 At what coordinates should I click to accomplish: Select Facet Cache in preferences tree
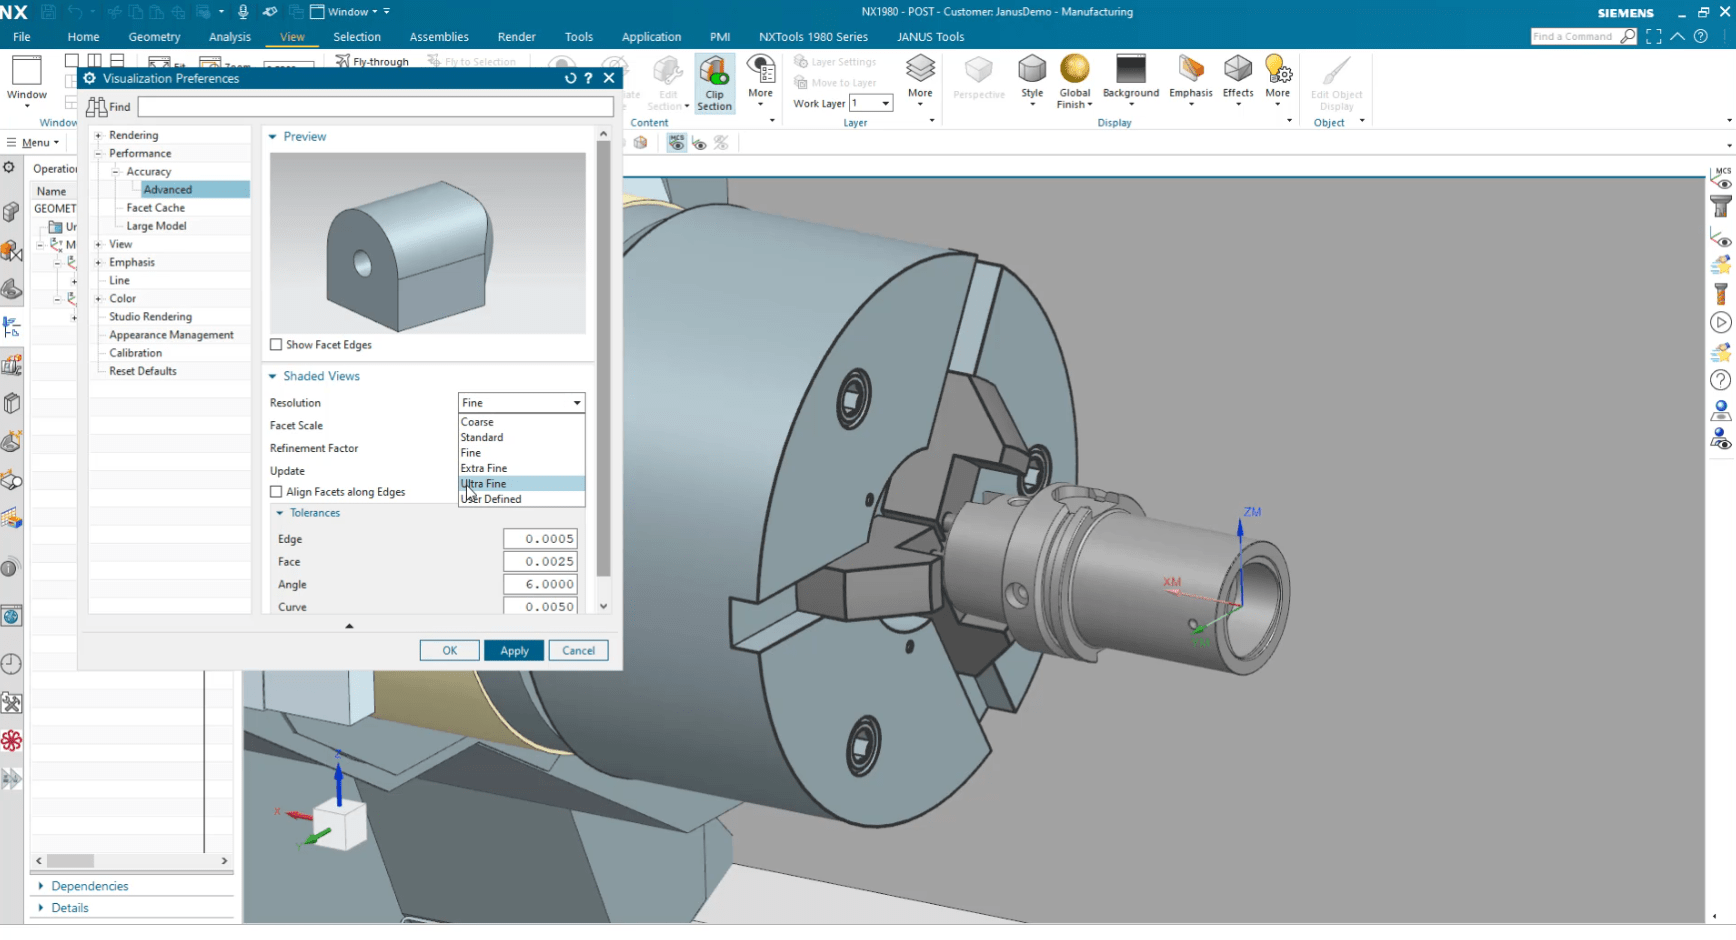156,208
